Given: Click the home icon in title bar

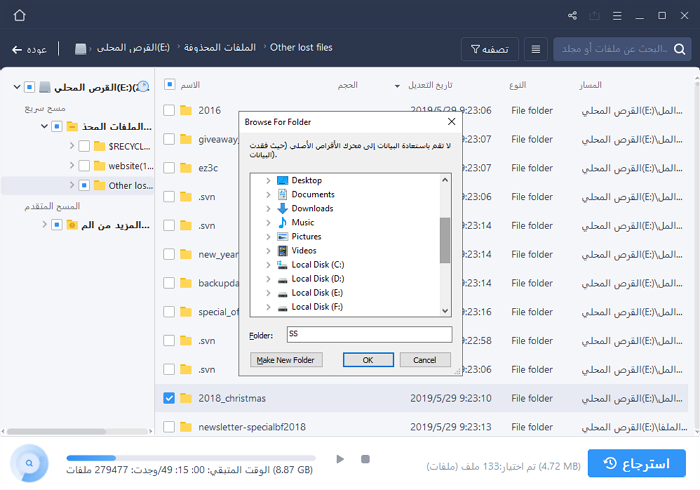Looking at the screenshot, I should point(21,16).
